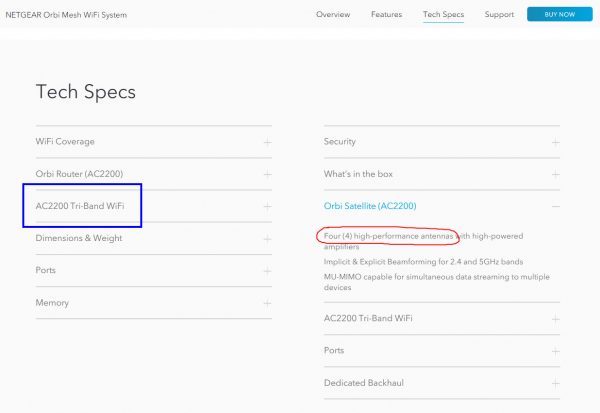Click the Dimensions & Weight heading
Image resolution: width=600 pixels, height=413 pixels.
pos(79,238)
